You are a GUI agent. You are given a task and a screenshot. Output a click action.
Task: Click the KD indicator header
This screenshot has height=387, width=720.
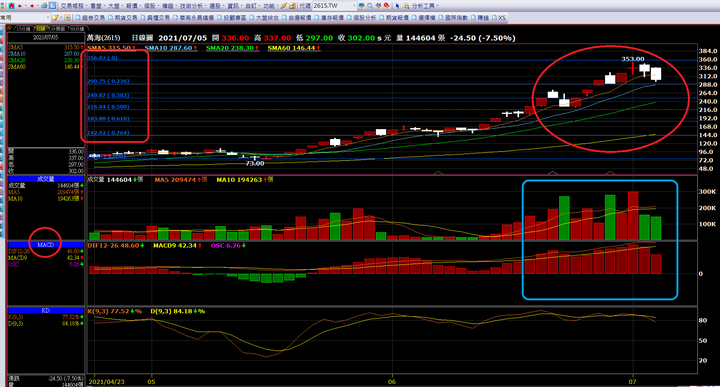click(x=46, y=310)
